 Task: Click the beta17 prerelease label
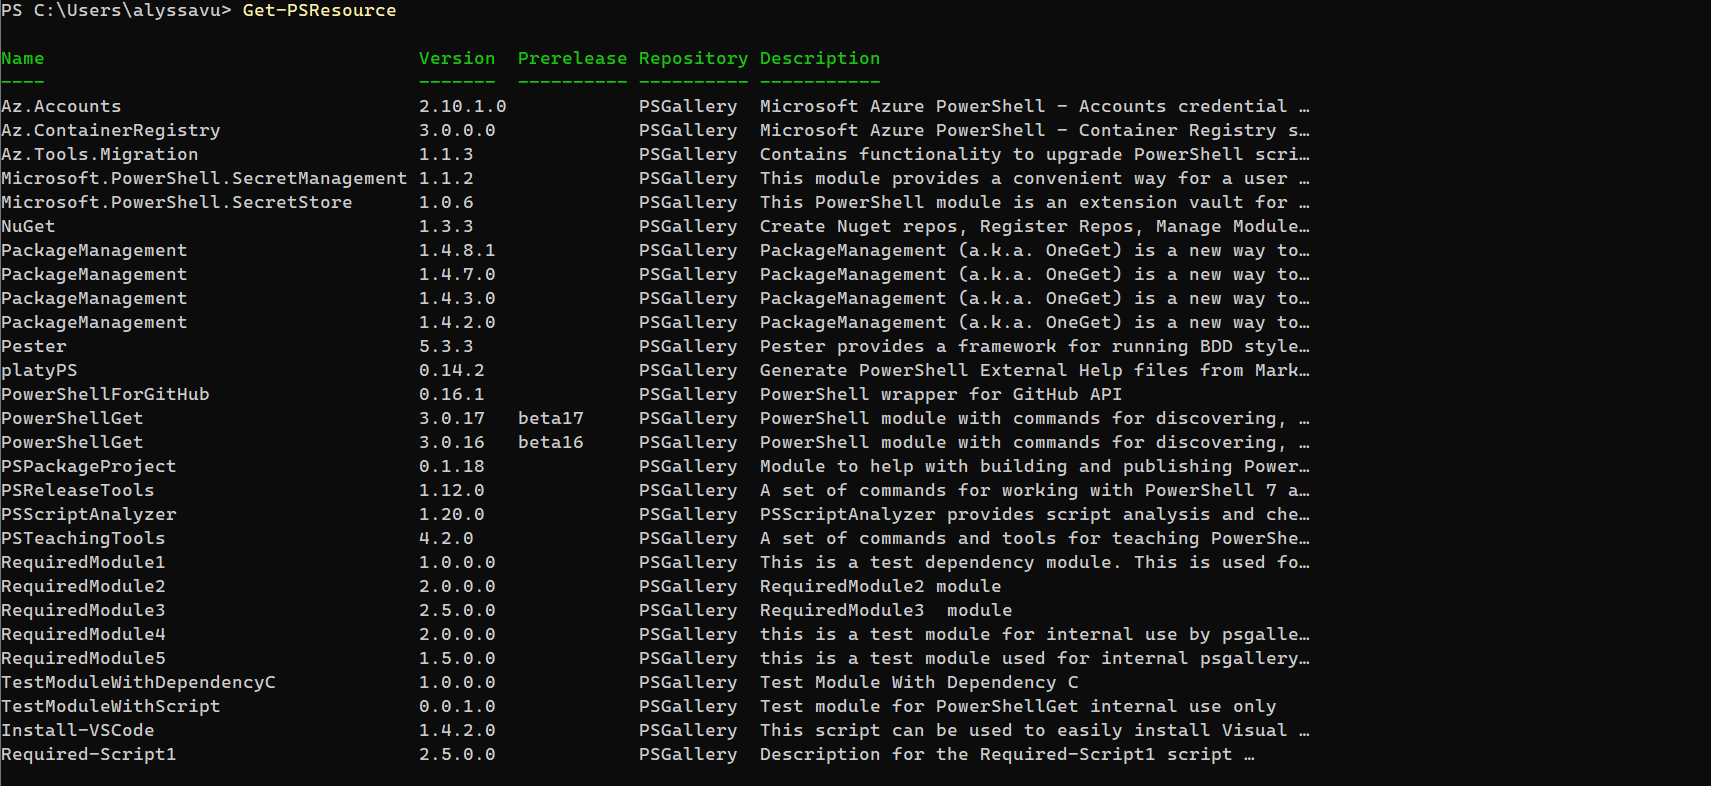point(551,418)
